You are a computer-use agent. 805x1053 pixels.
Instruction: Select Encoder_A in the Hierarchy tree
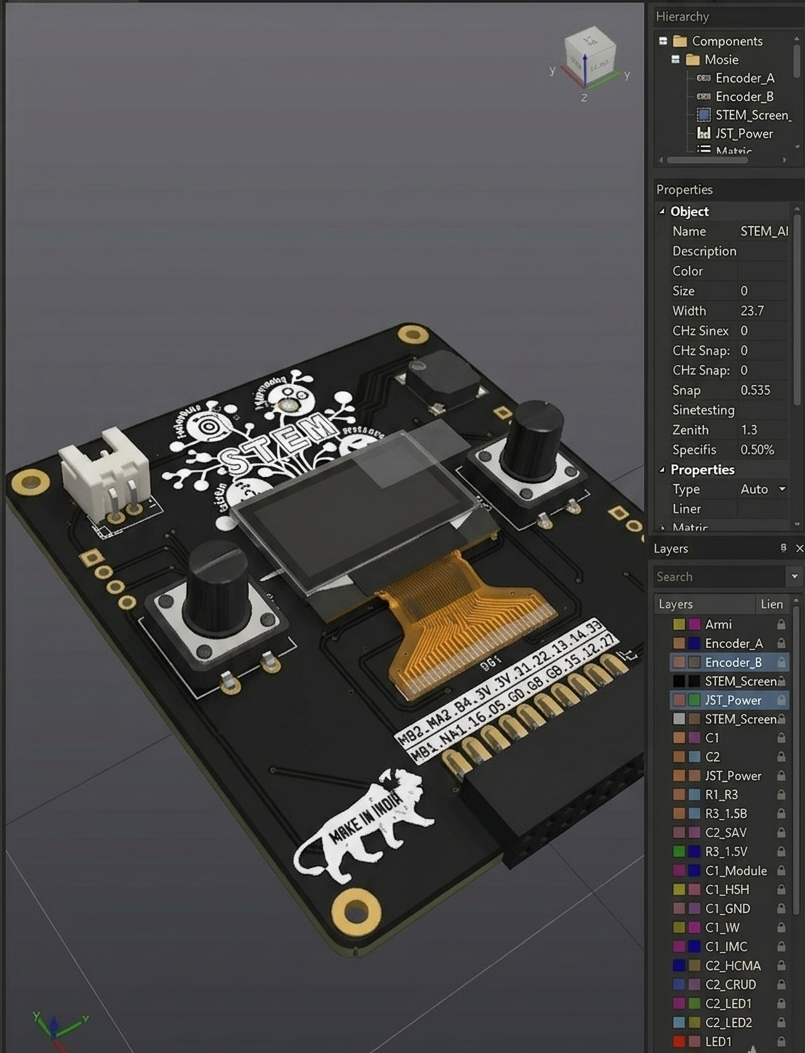click(x=745, y=78)
